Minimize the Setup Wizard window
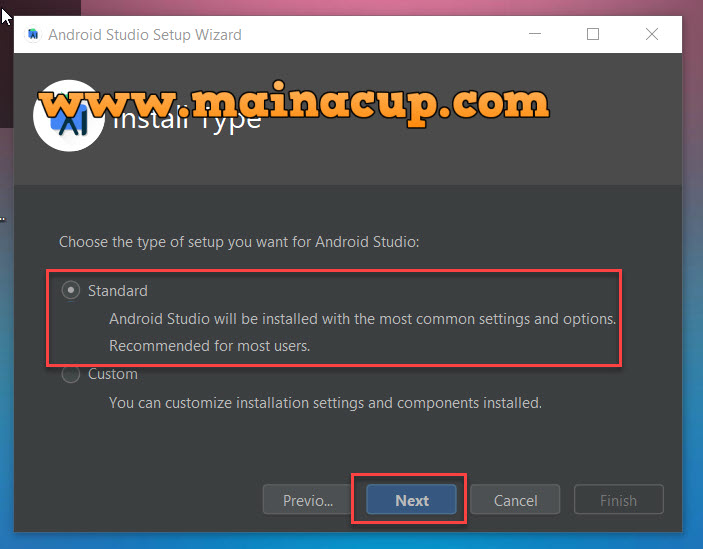Screen dimensions: 703x549 tap(534, 34)
